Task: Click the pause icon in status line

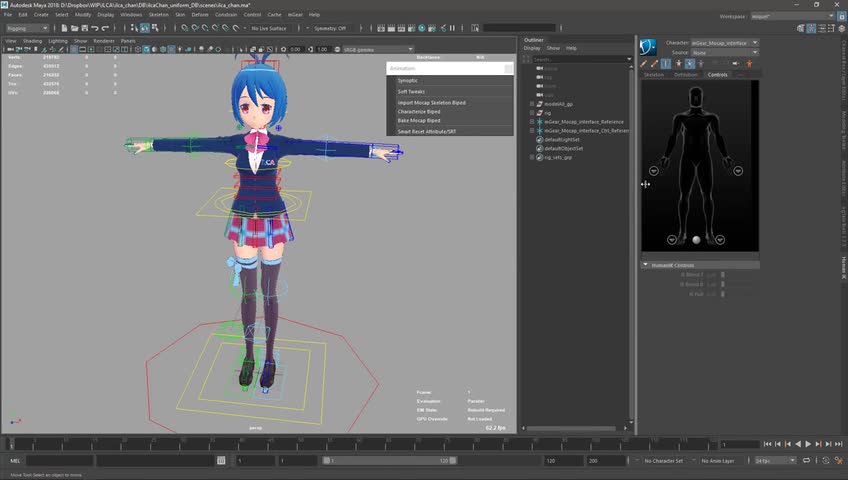Action: click(x=453, y=28)
